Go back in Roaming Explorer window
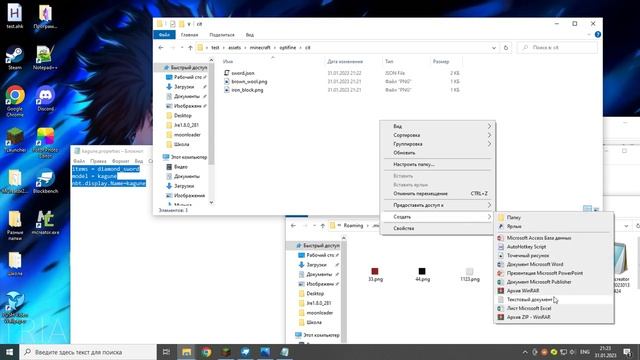Screen dimensions: 640x360 pos(293,225)
